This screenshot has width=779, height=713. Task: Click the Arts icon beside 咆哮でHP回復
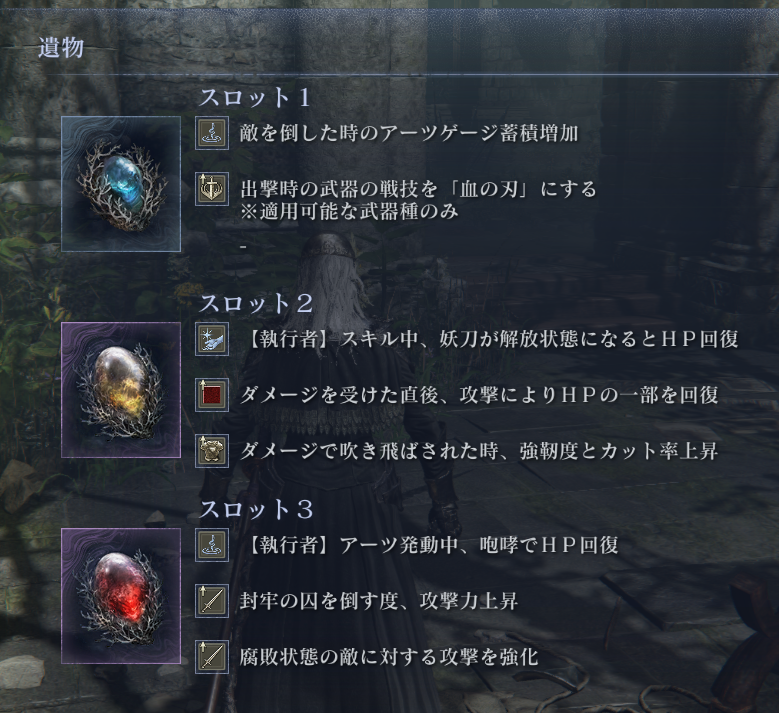point(212,545)
